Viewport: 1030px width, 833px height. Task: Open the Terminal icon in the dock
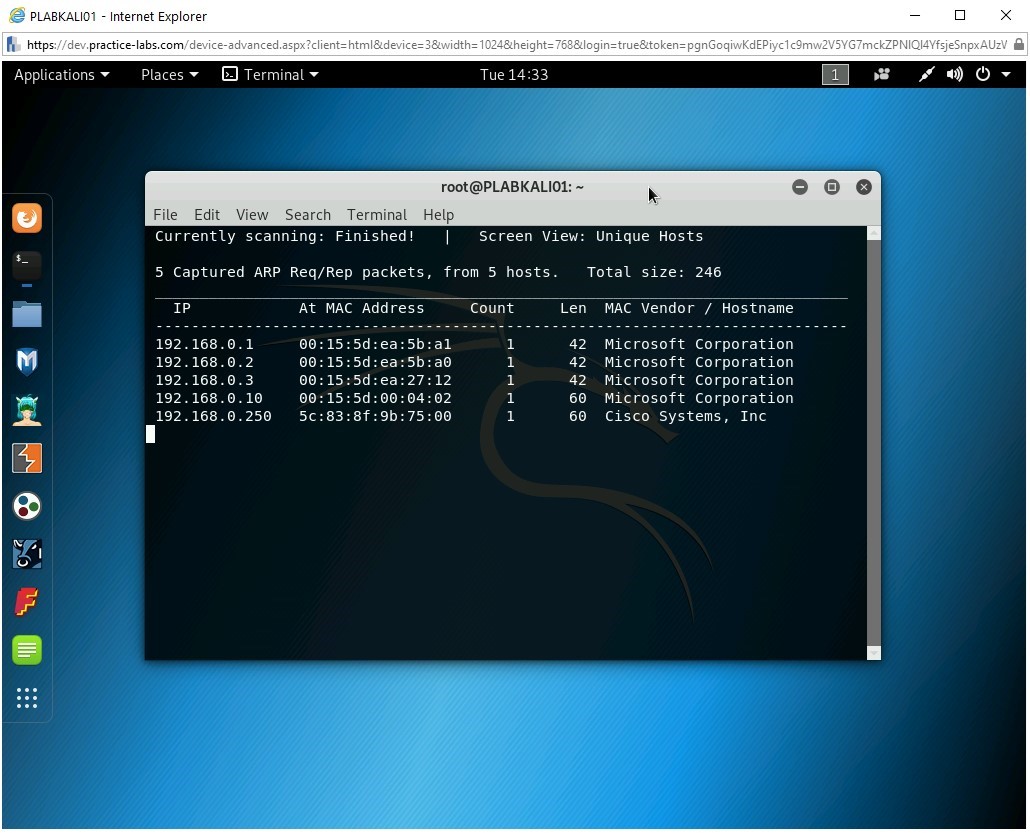[x=27, y=265]
